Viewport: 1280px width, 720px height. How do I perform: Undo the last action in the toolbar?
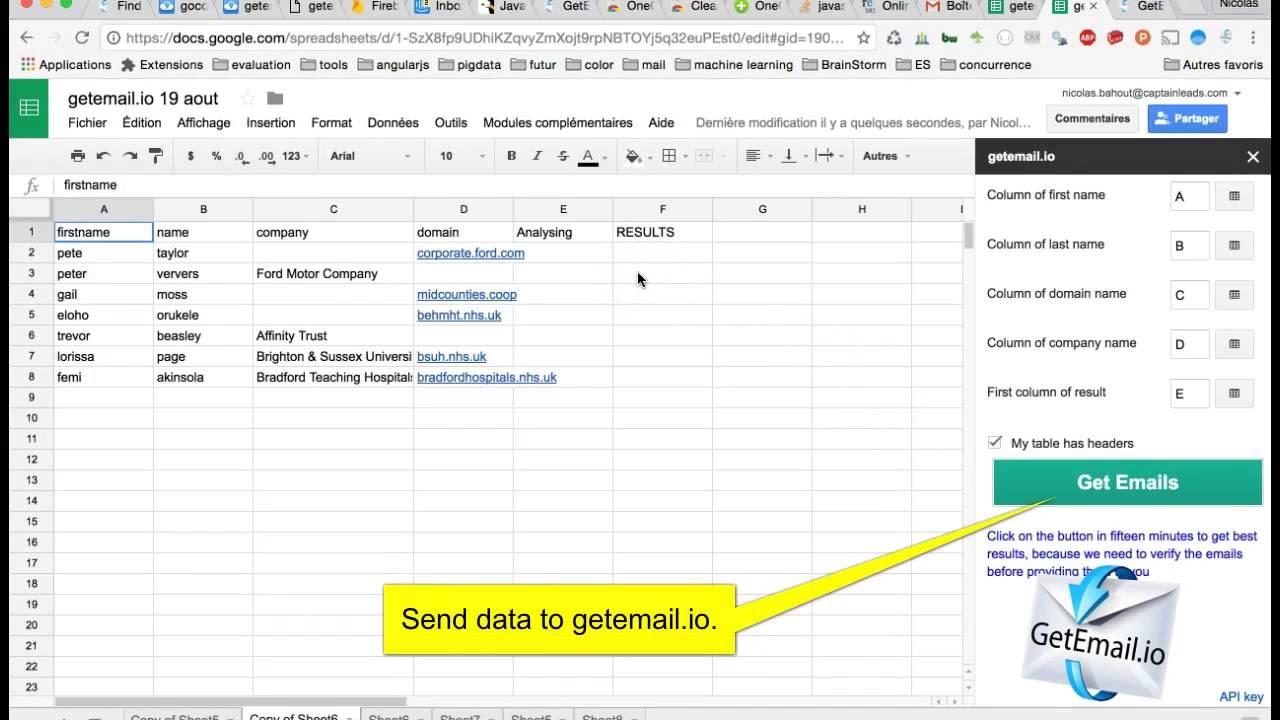[104, 156]
